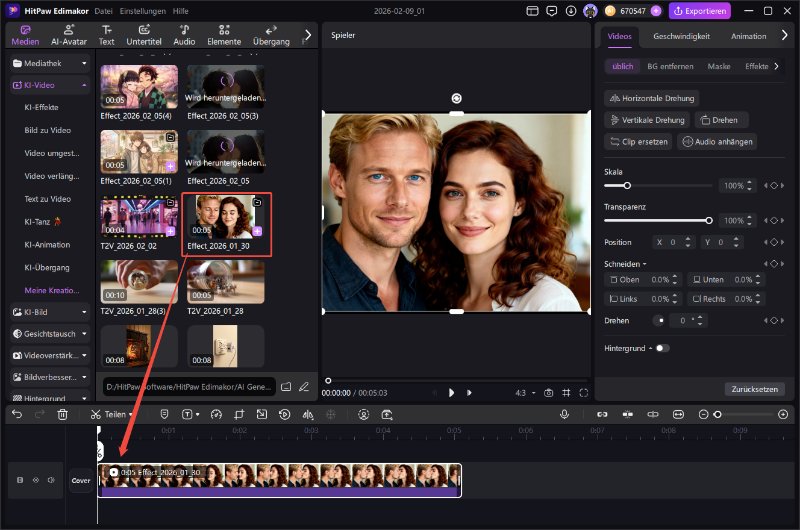Image resolution: width=800 pixels, height=530 pixels.
Task: Click the speed gauge icon in timeline toolbar
Action: [216, 415]
